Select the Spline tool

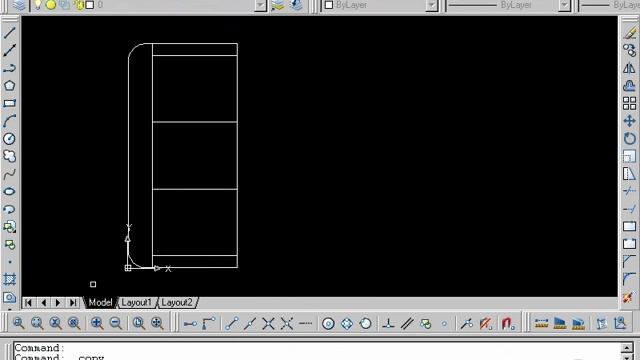(x=9, y=174)
